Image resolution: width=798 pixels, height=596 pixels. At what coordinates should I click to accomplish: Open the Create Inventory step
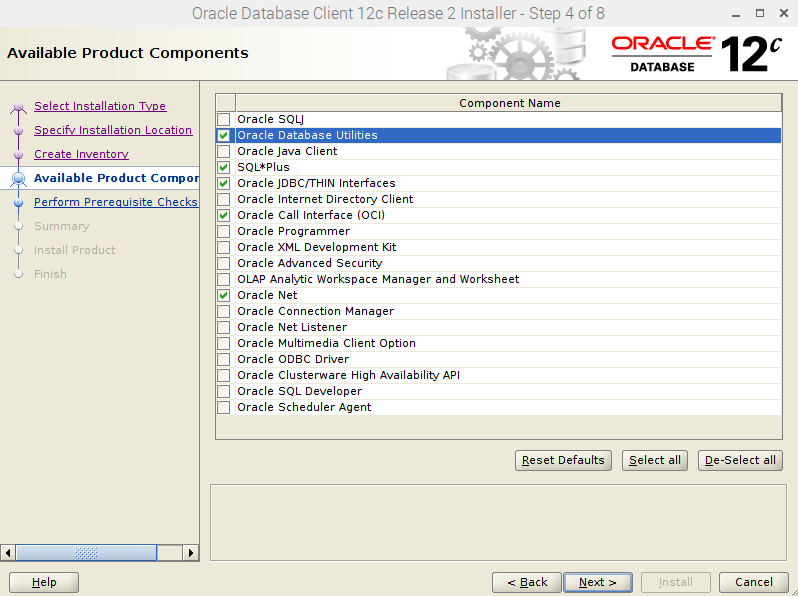click(x=81, y=154)
